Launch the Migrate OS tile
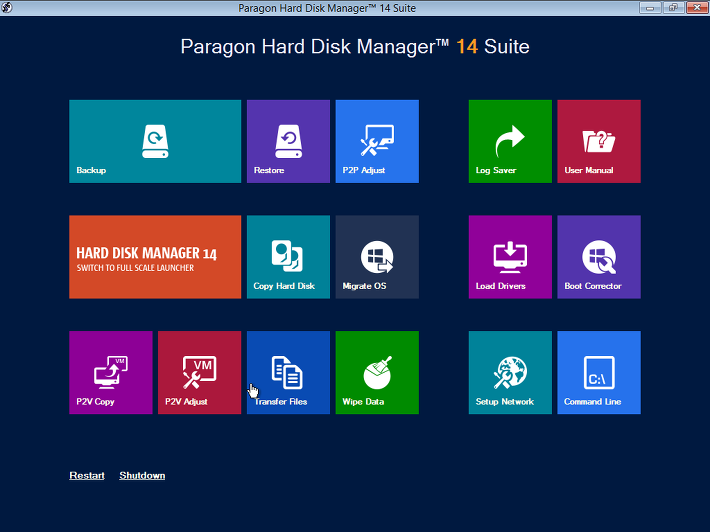This screenshot has height=532, width=710. click(x=377, y=257)
